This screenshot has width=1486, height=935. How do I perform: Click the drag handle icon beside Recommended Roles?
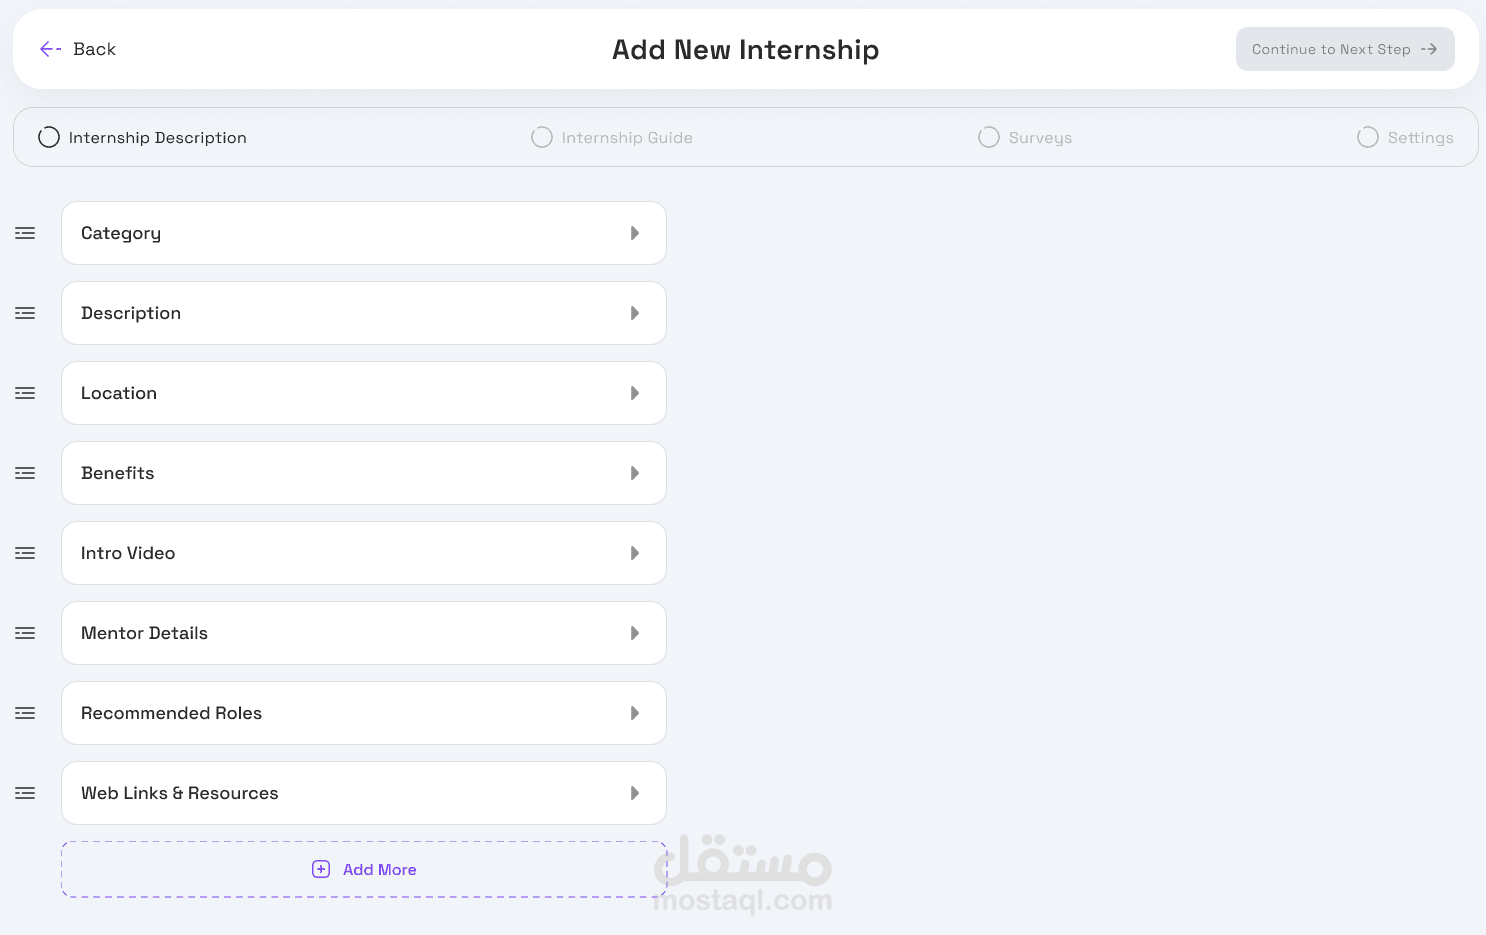click(25, 713)
